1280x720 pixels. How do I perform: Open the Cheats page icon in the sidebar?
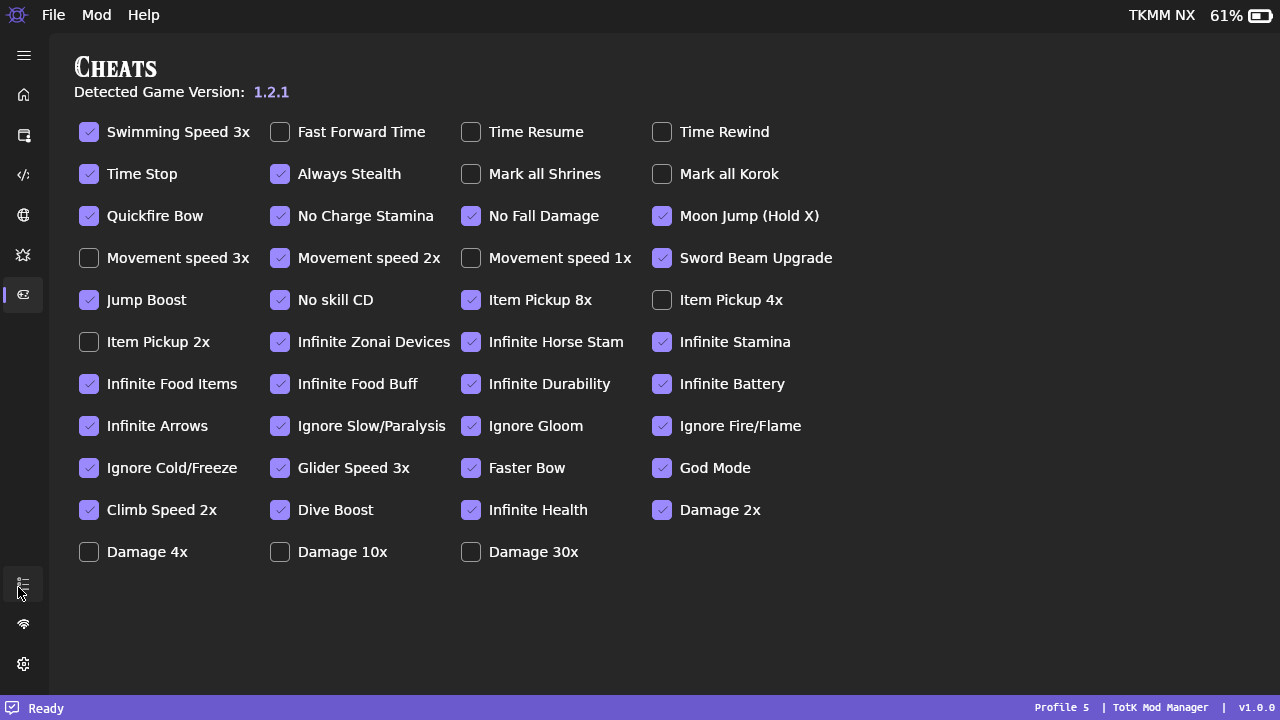(23, 295)
